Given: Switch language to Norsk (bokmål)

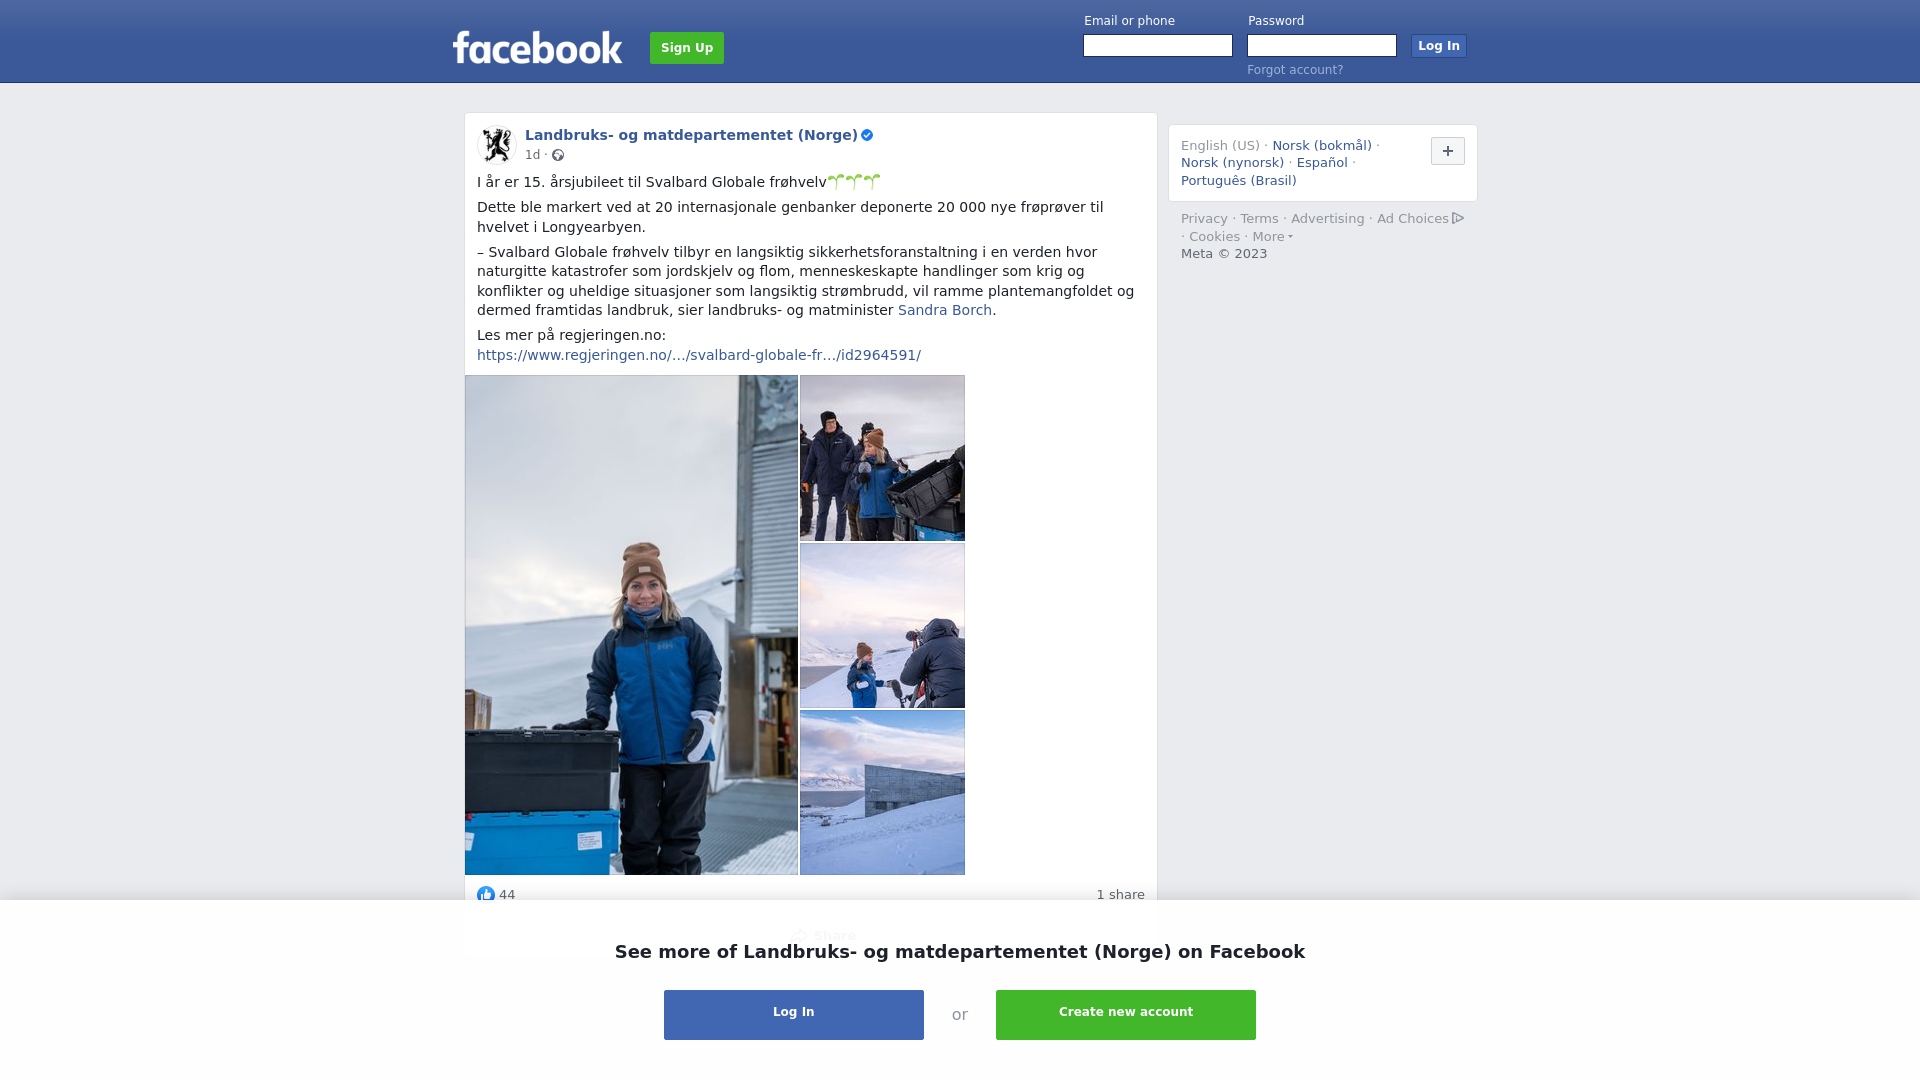Looking at the screenshot, I should click(x=1322, y=146).
